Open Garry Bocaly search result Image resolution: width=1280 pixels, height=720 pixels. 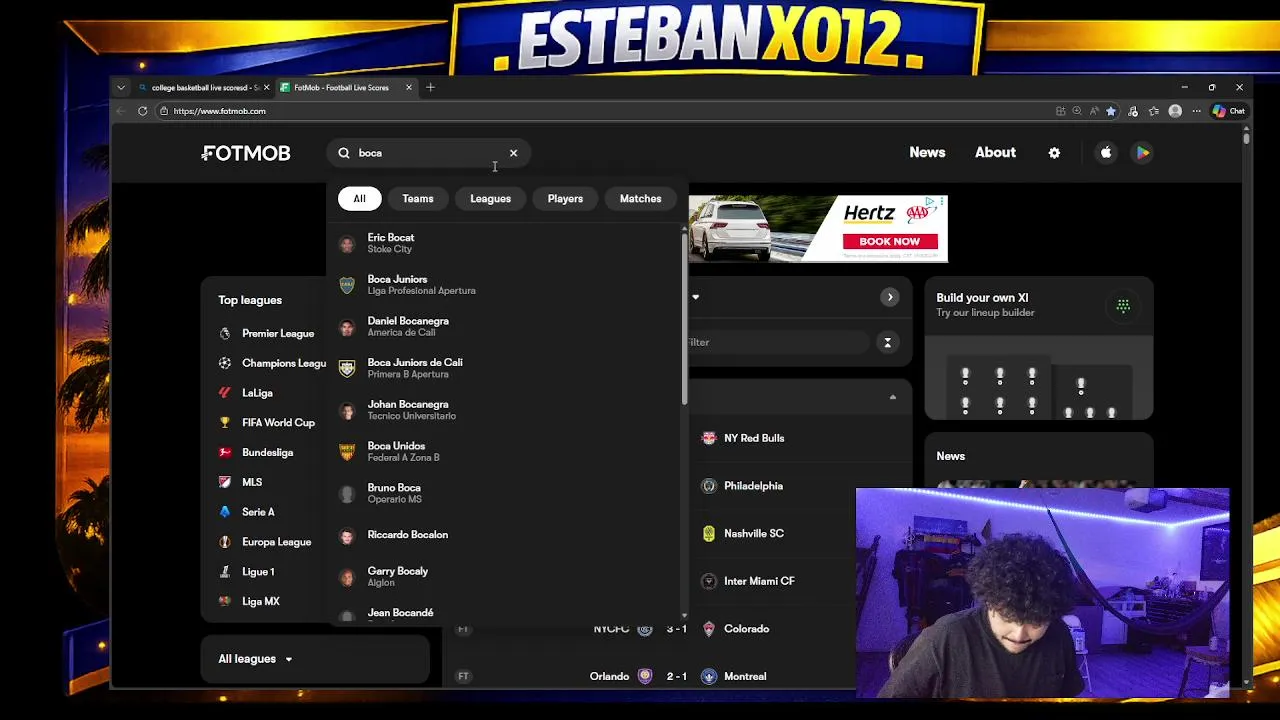click(x=505, y=577)
